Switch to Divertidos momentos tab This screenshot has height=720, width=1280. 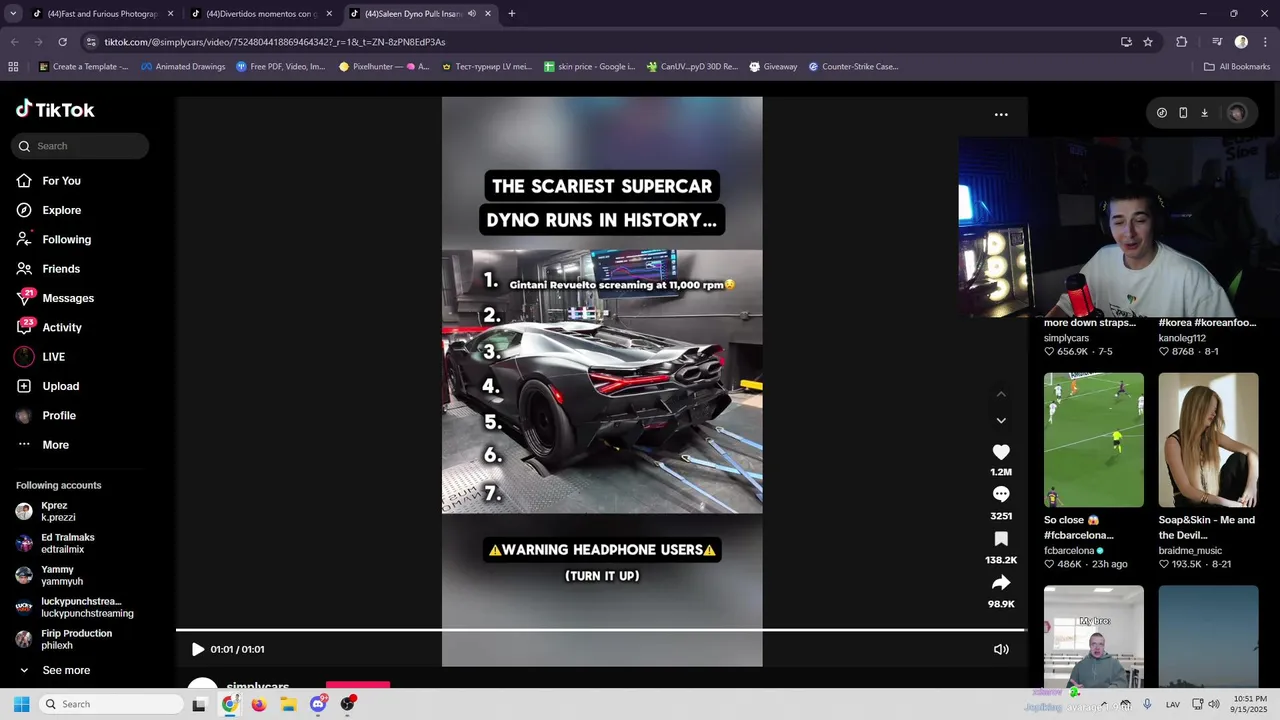point(262,14)
